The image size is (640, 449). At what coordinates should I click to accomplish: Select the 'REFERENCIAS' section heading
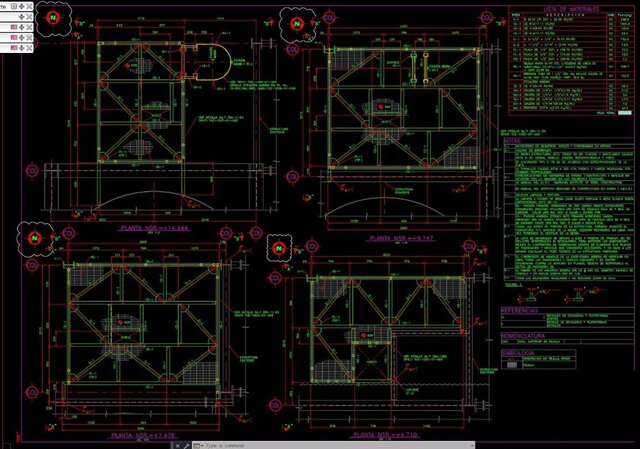(520, 311)
